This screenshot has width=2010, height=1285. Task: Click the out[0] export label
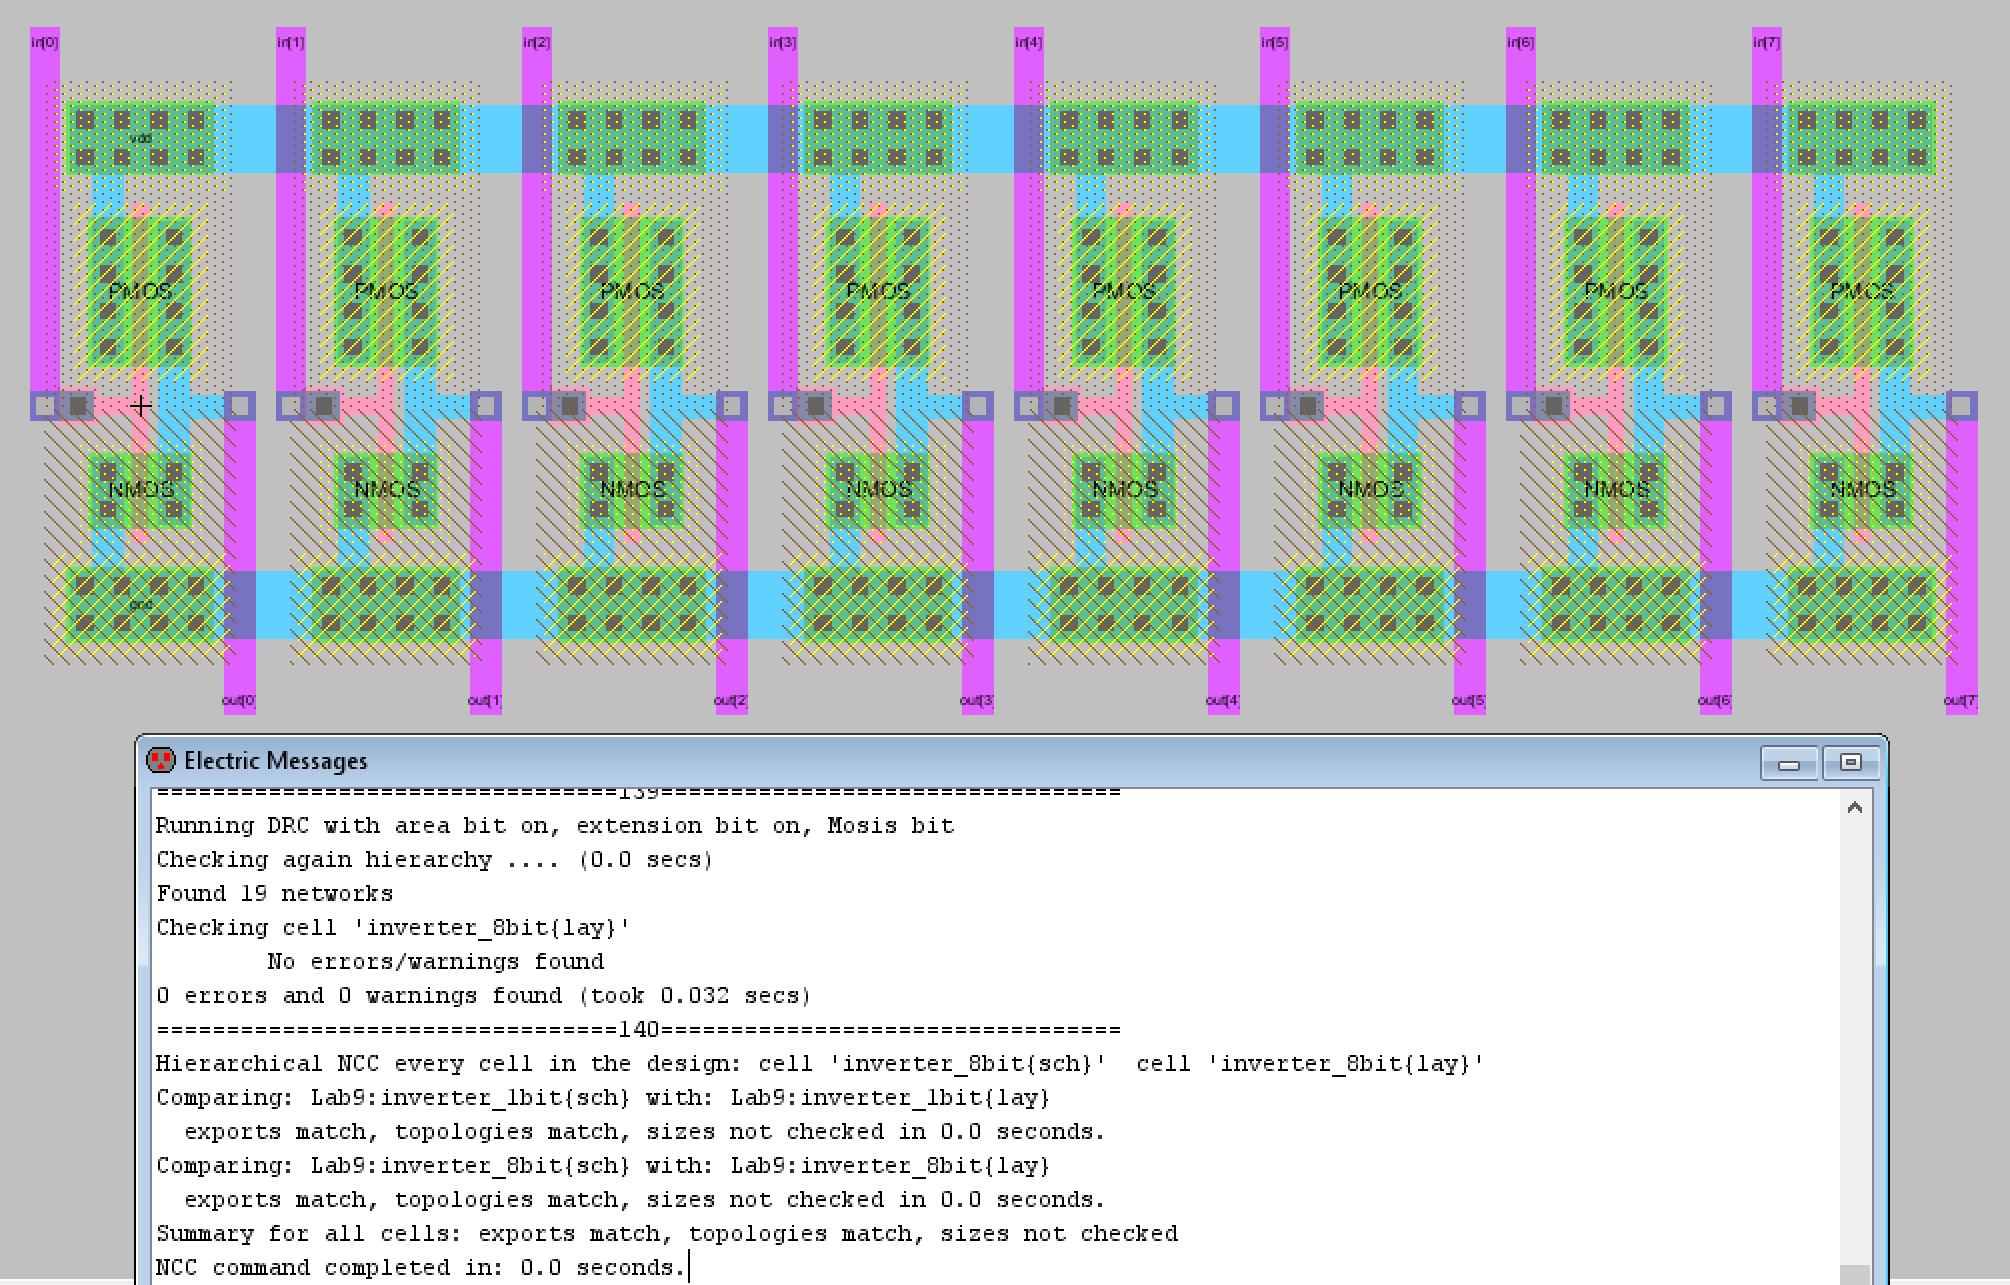[x=239, y=700]
